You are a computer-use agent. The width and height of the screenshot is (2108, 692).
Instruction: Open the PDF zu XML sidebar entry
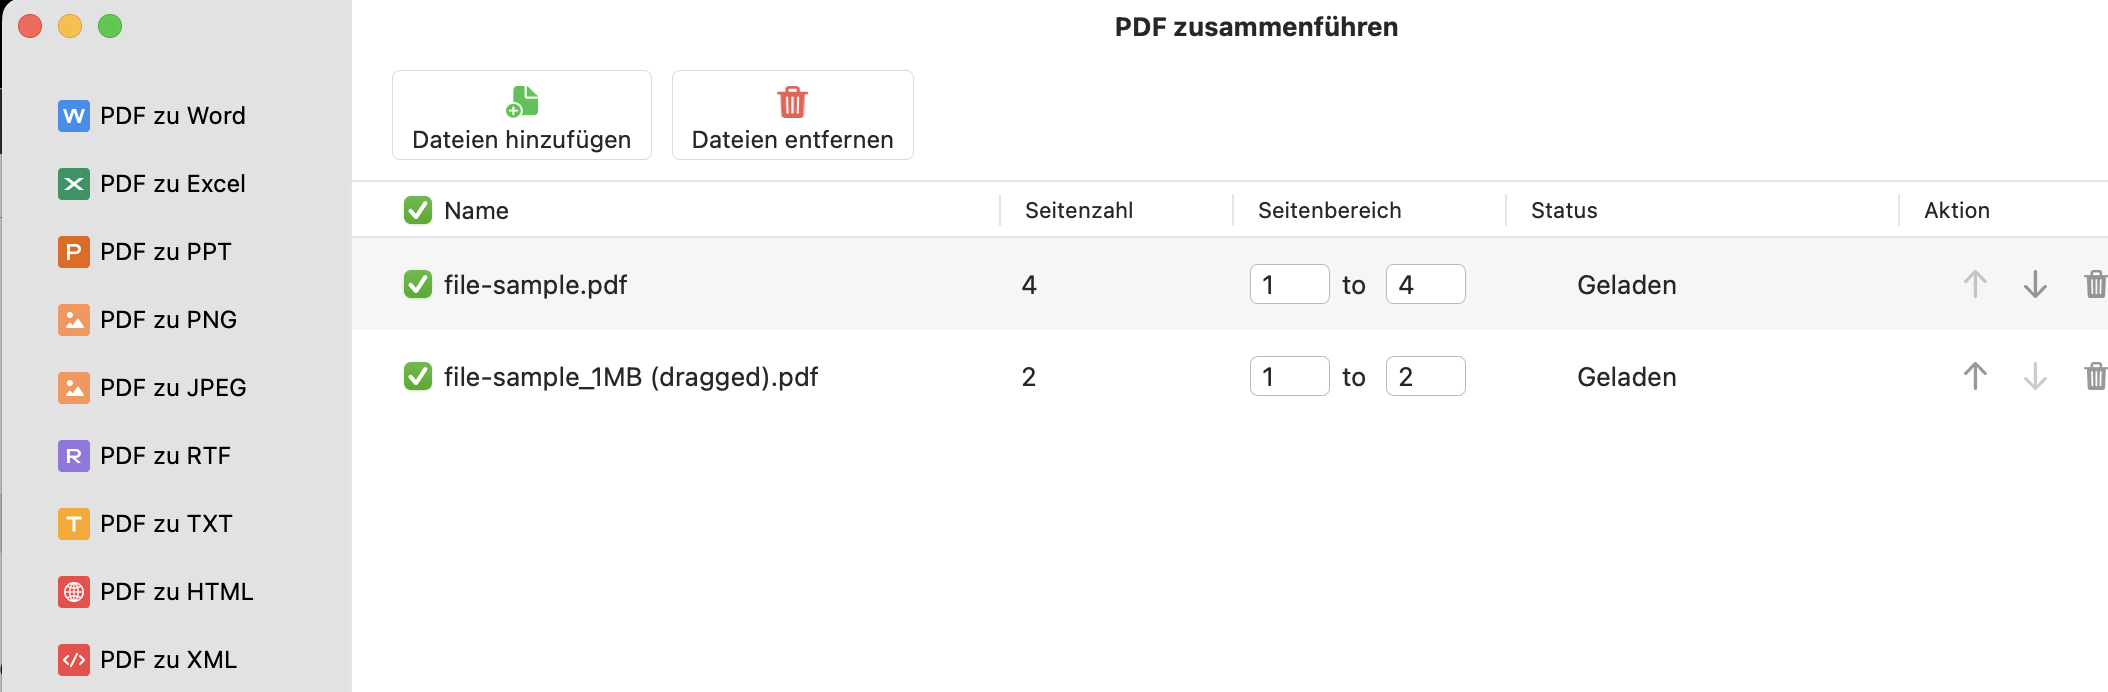tap(71, 659)
